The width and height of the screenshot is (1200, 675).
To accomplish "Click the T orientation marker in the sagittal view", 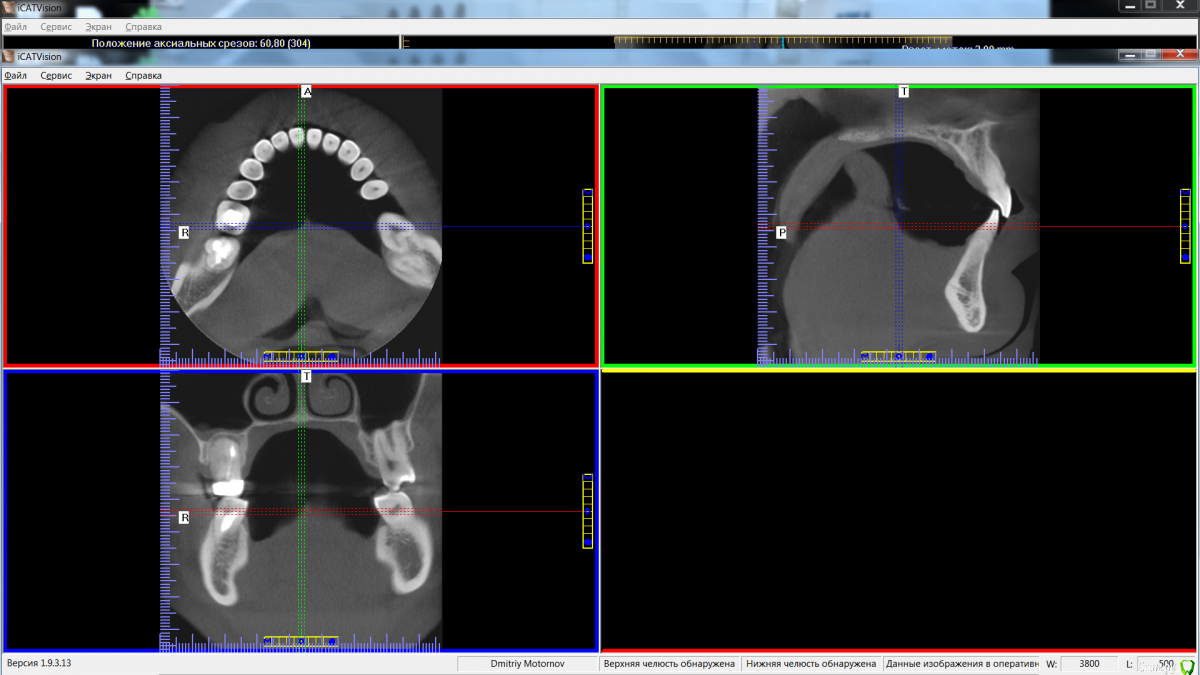I will pyautogui.click(x=904, y=91).
